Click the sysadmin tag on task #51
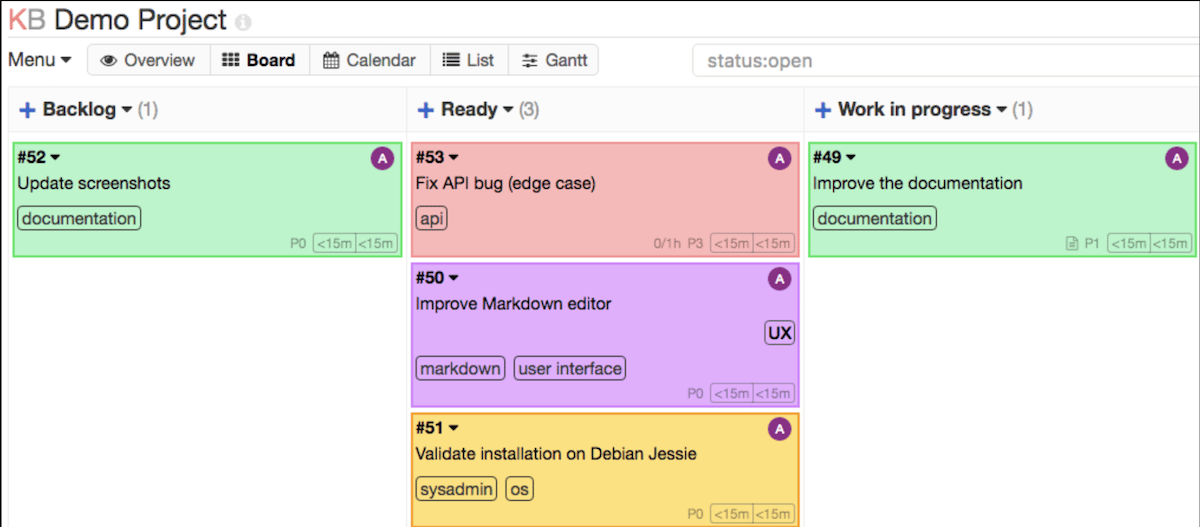Screen dimensions: 1200x527 pyautogui.click(x=456, y=490)
